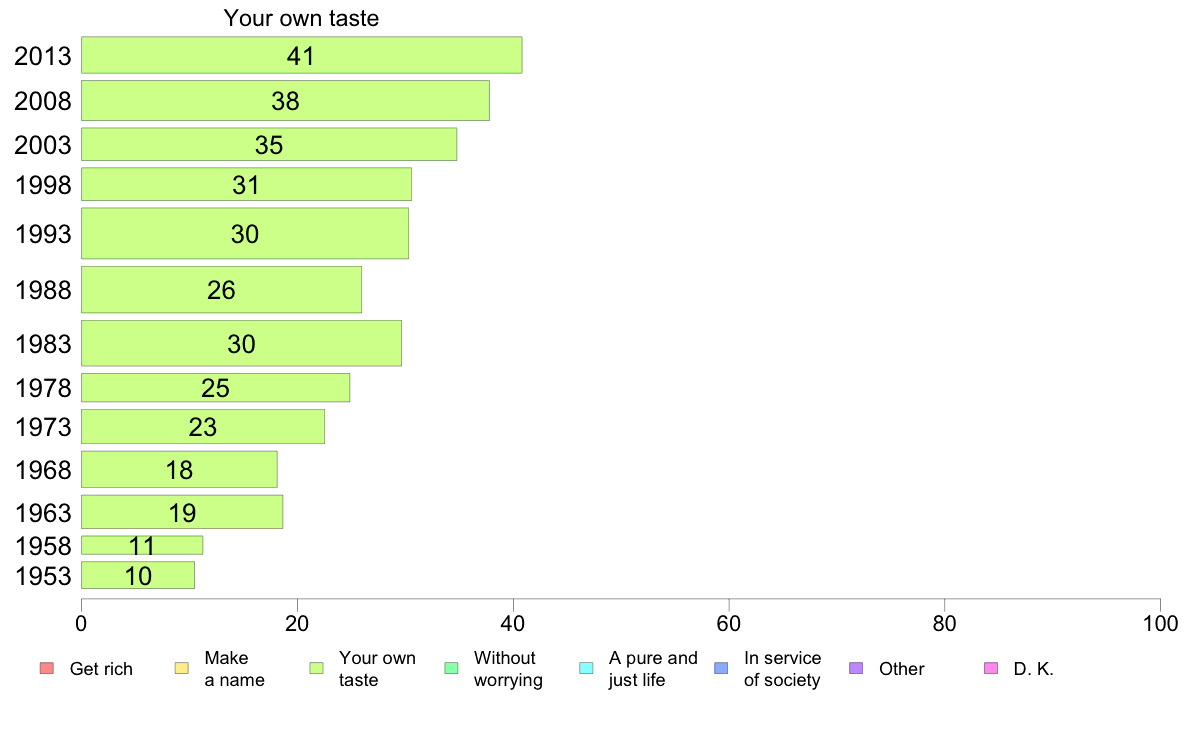Select the 1973 year axis label
This screenshot has width=1188, height=736.
coord(42,427)
